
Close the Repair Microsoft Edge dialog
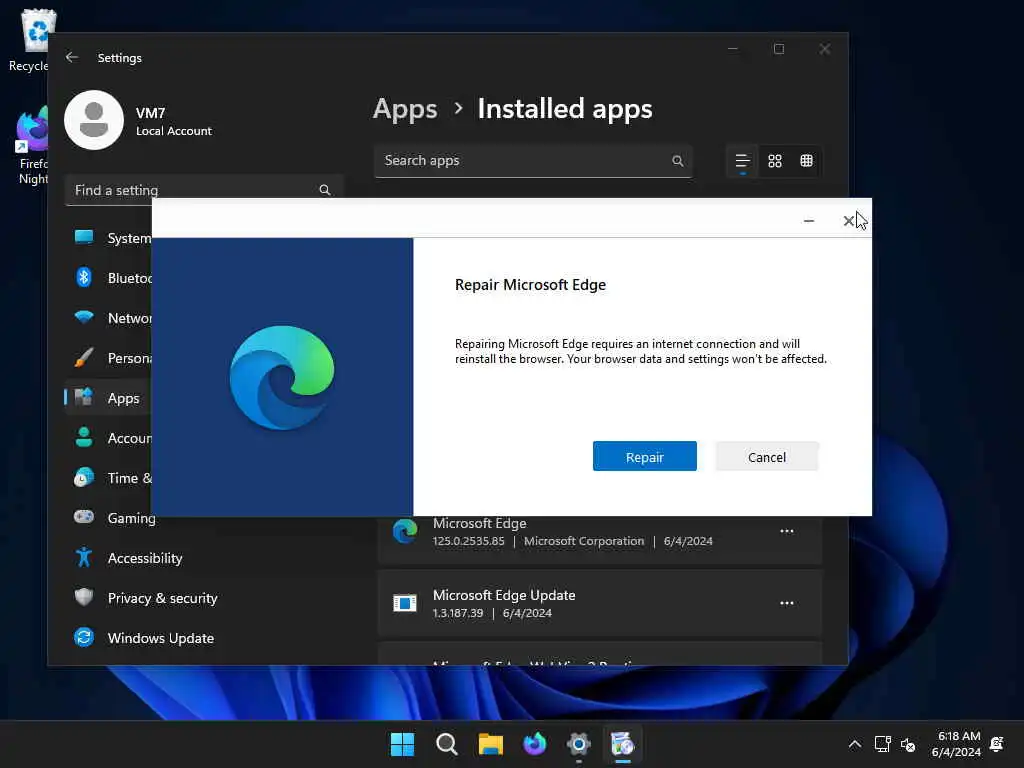tap(848, 221)
